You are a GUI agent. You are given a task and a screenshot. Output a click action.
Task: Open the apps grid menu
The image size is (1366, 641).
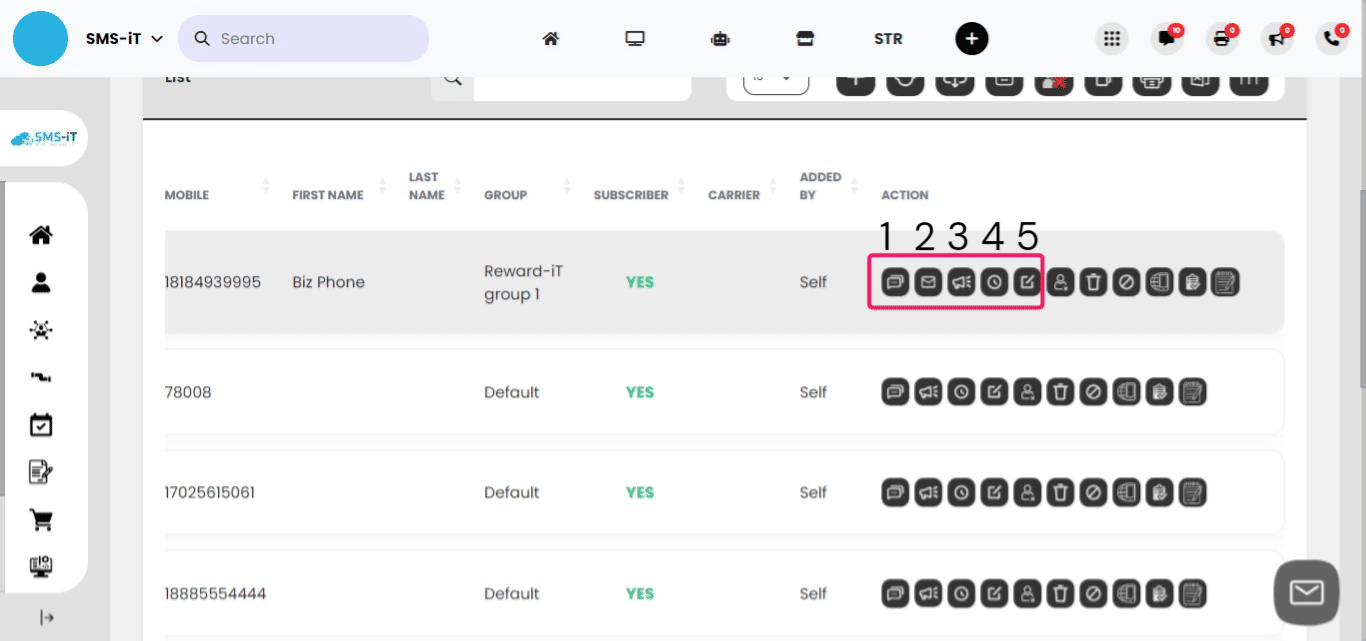pyautogui.click(x=1110, y=39)
